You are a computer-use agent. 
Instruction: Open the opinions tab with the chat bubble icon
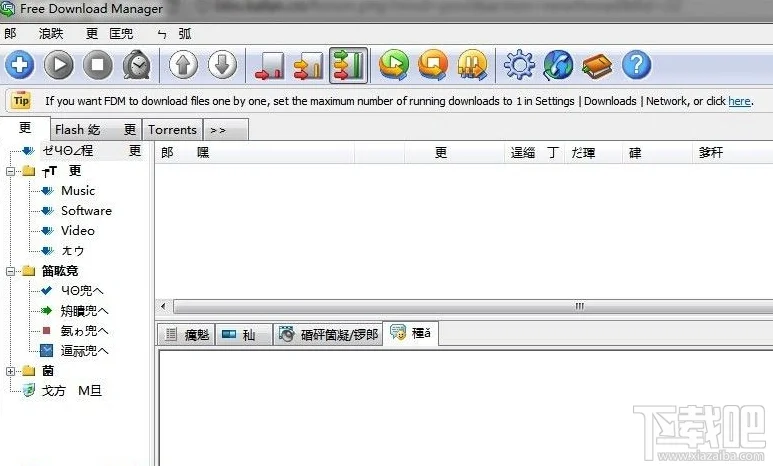tap(411, 333)
